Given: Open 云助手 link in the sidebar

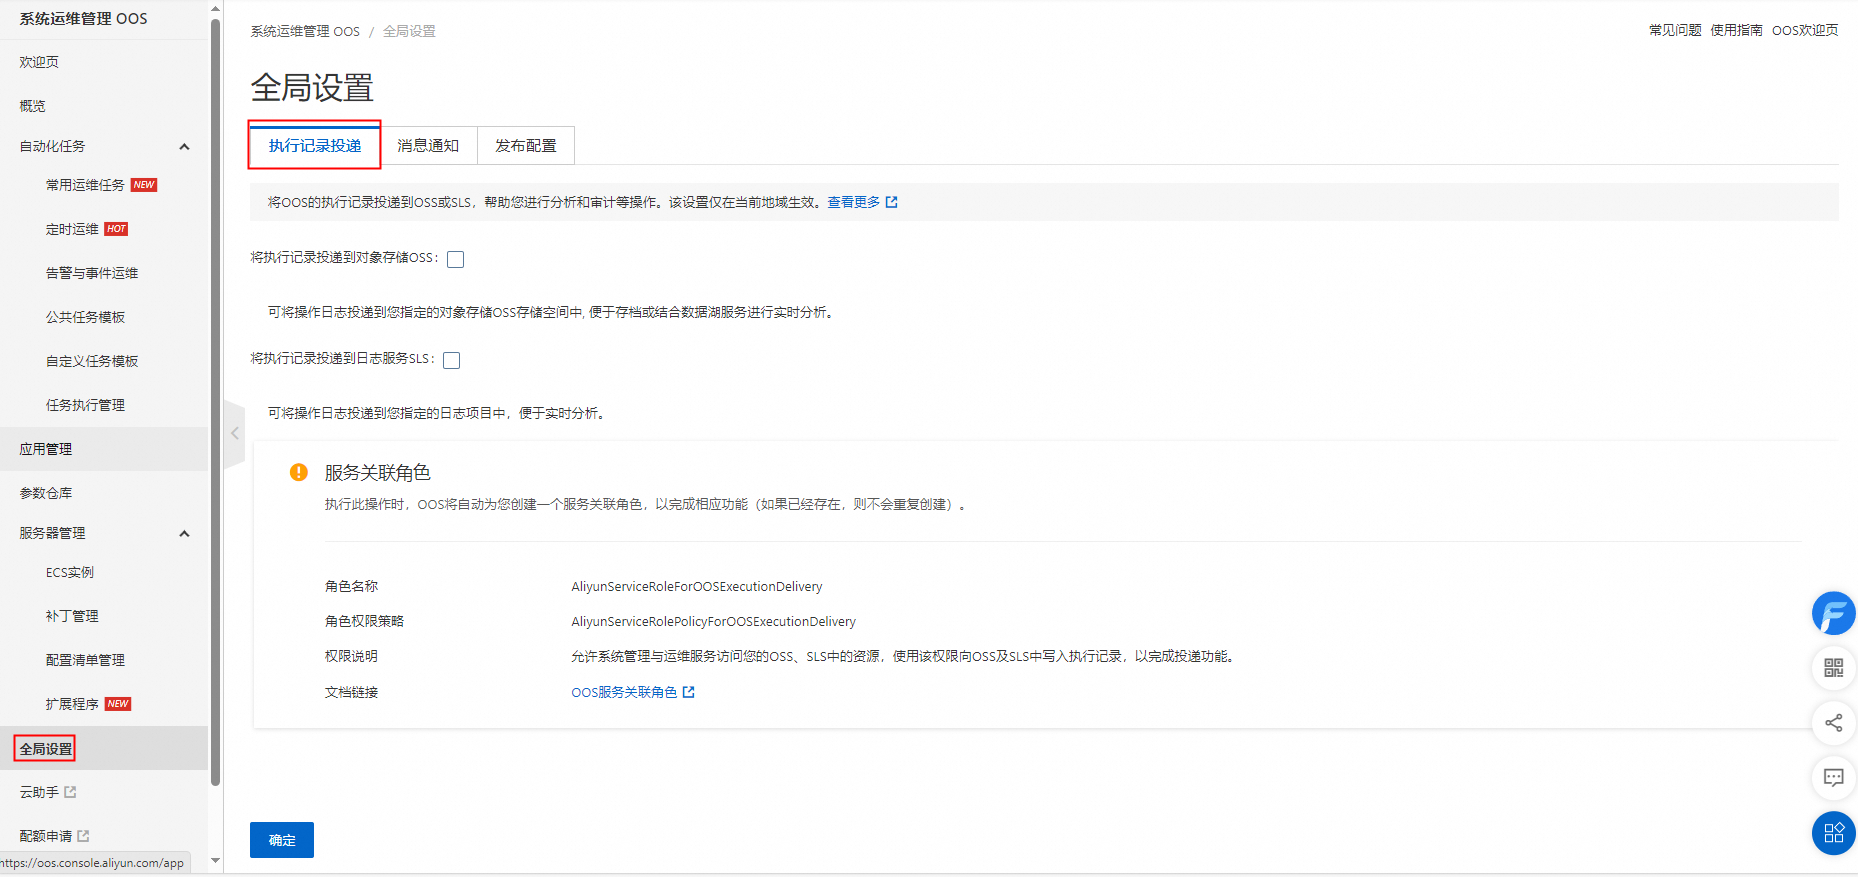Looking at the screenshot, I should [40, 792].
